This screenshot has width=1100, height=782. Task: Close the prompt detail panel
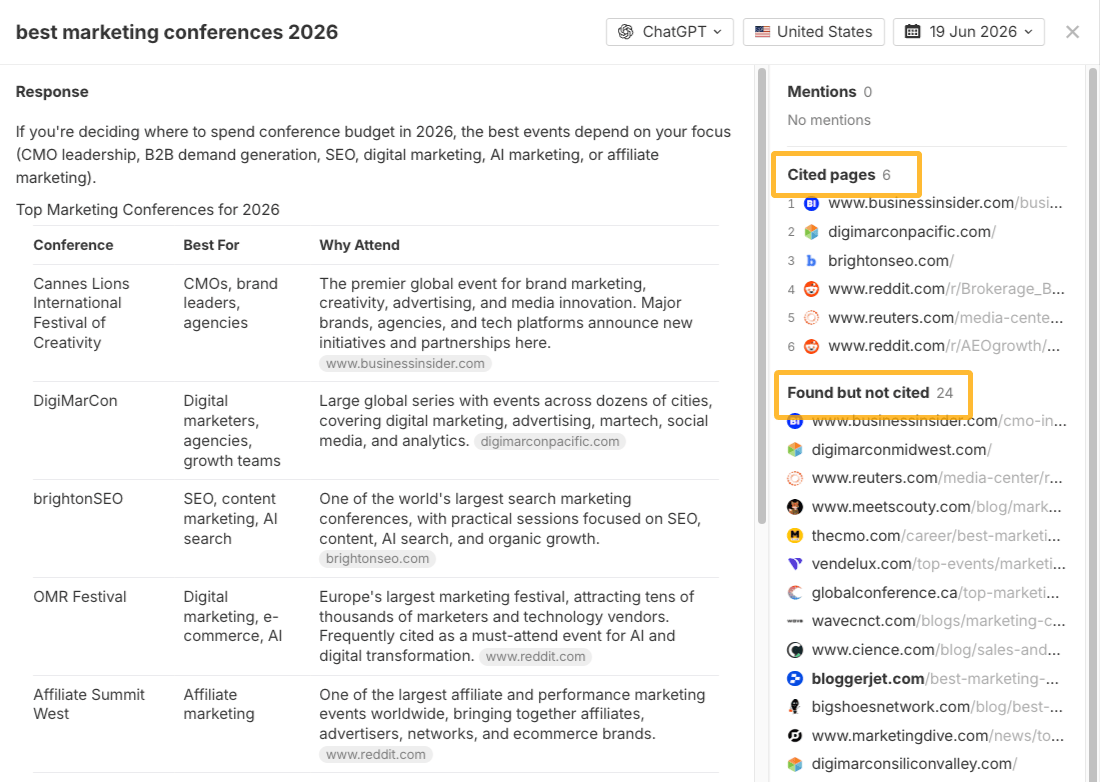click(x=1072, y=32)
